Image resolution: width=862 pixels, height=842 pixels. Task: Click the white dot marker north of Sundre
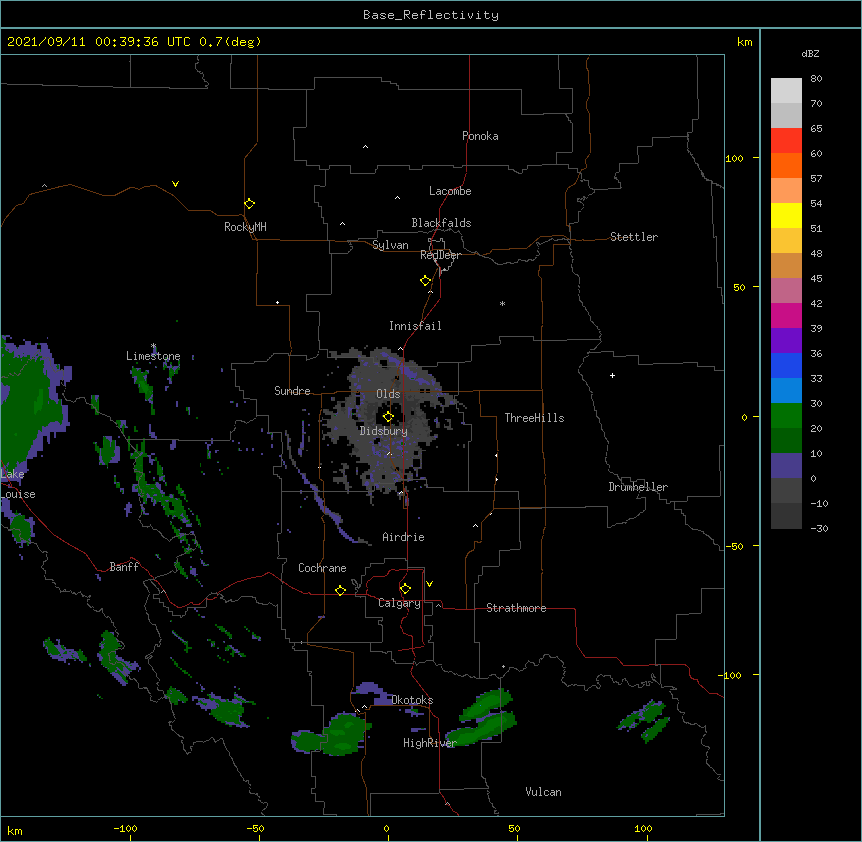[278, 302]
